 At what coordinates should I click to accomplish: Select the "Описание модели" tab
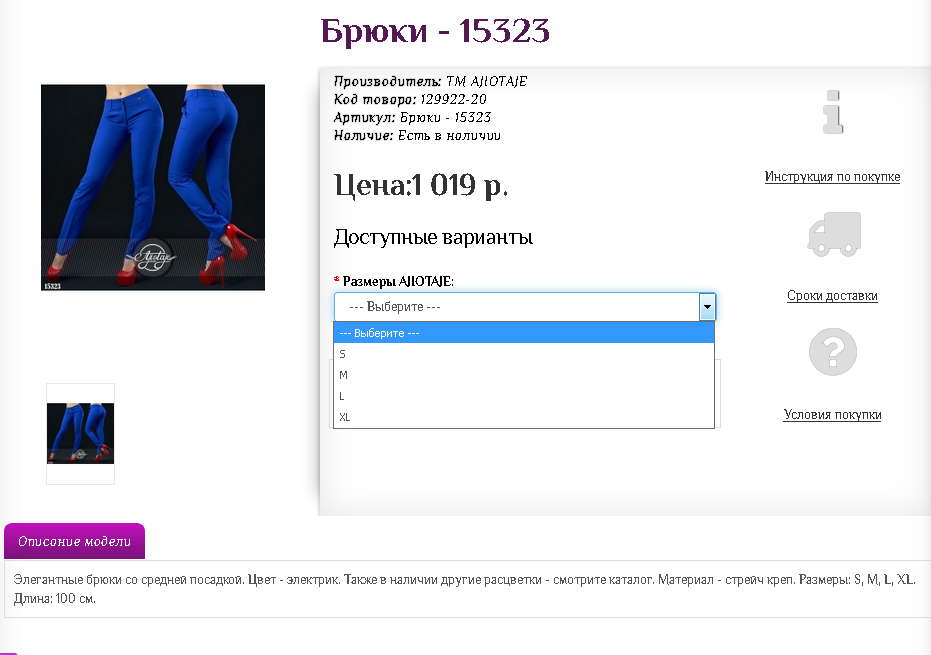(x=74, y=541)
